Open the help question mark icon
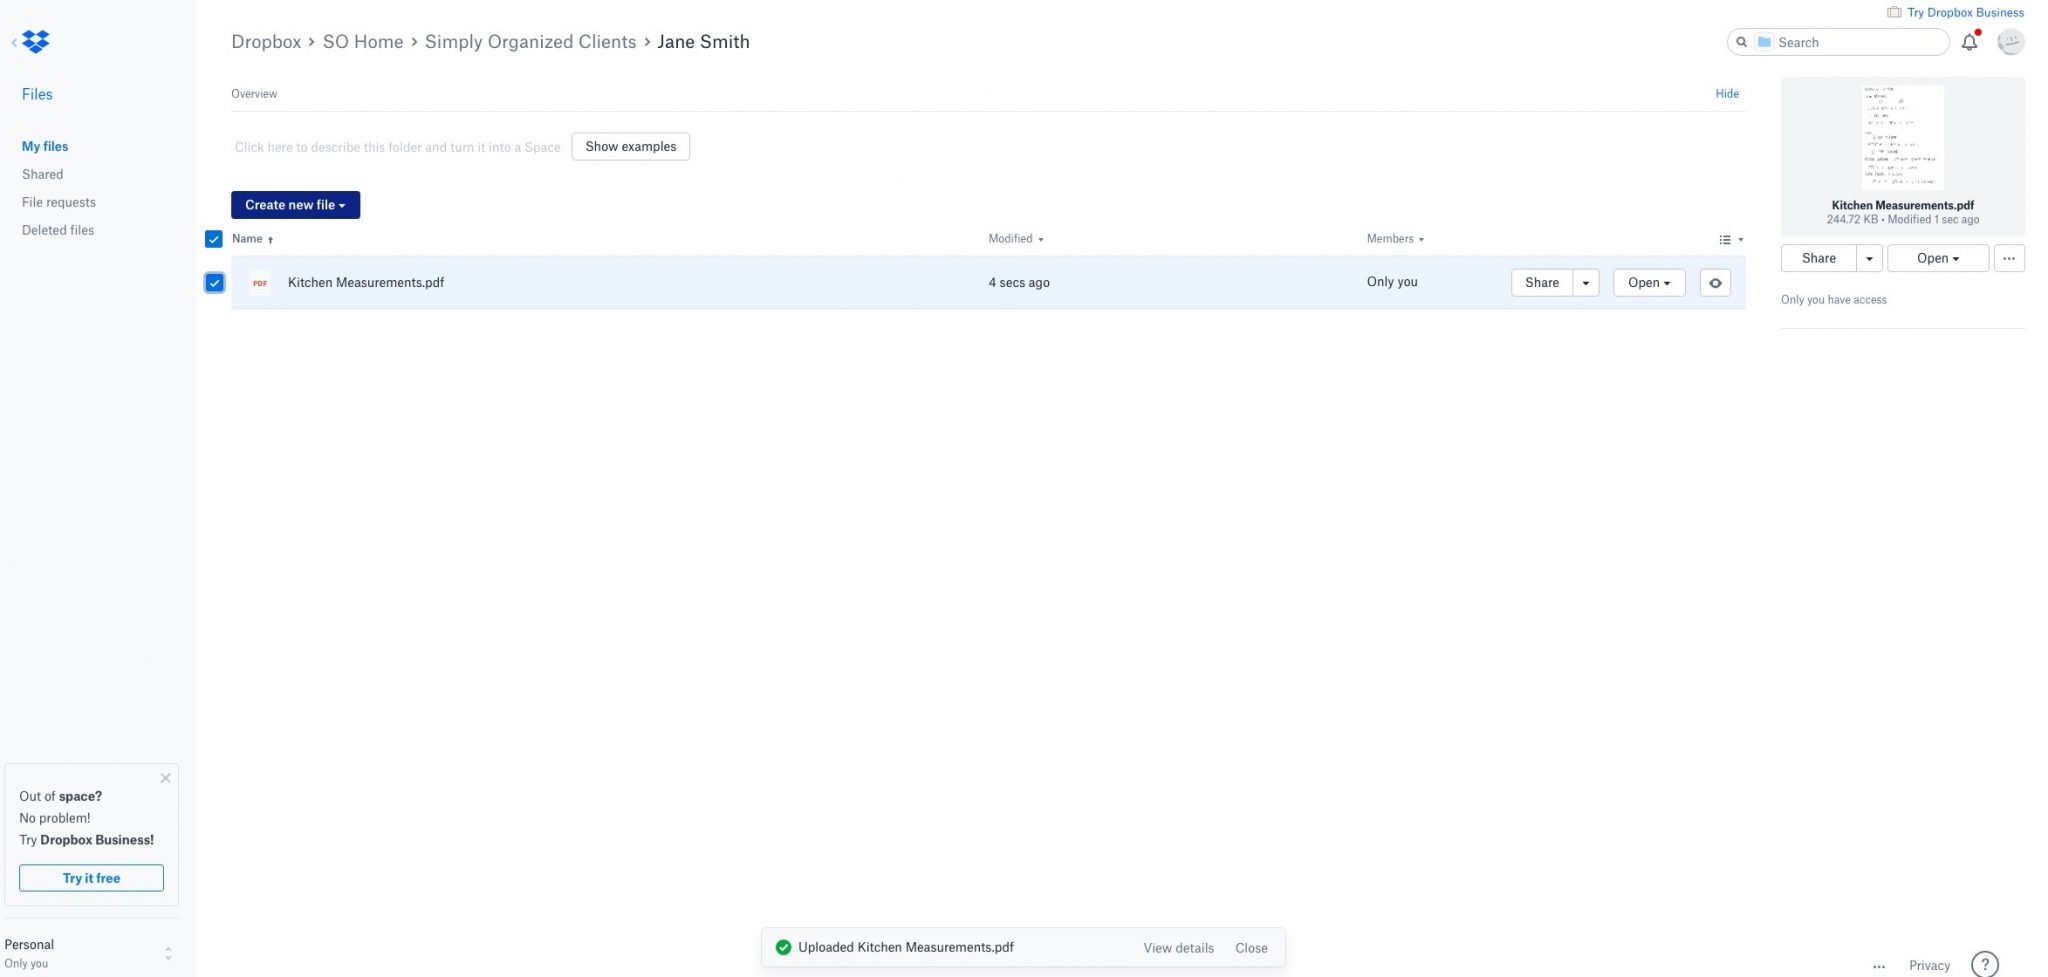The image size is (2048, 977). click(1984, 963)
